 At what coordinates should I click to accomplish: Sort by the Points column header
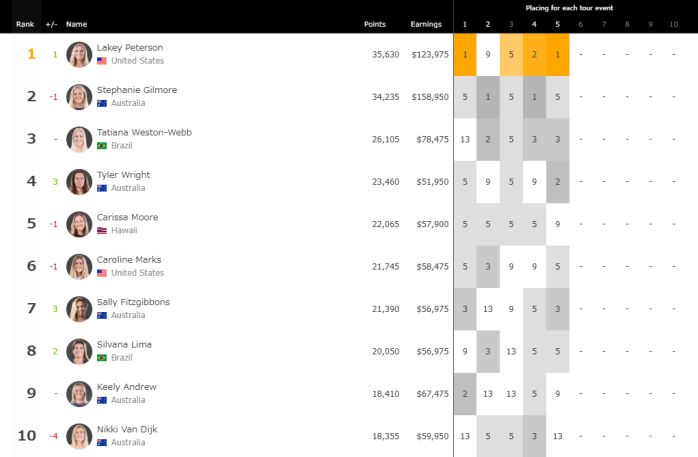click(375, 23)
